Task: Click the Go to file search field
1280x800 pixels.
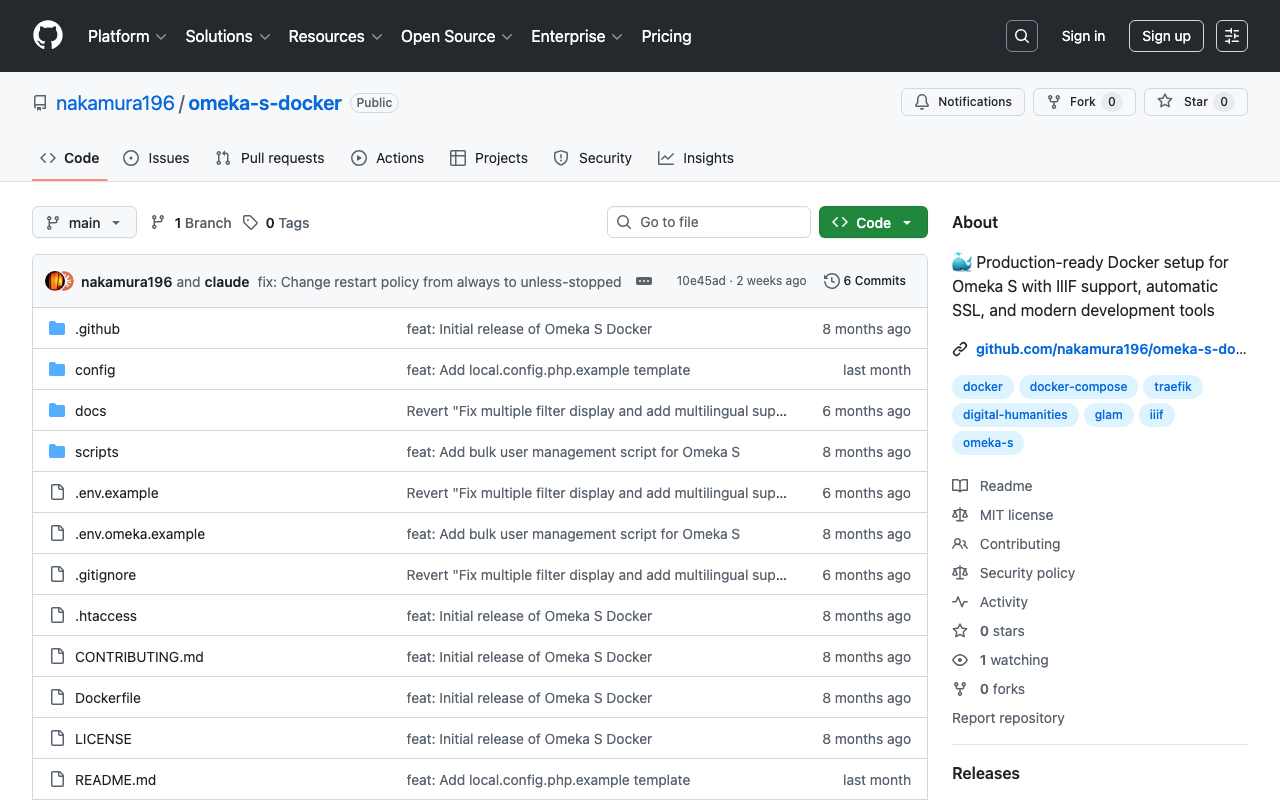Action: point(709,222)
